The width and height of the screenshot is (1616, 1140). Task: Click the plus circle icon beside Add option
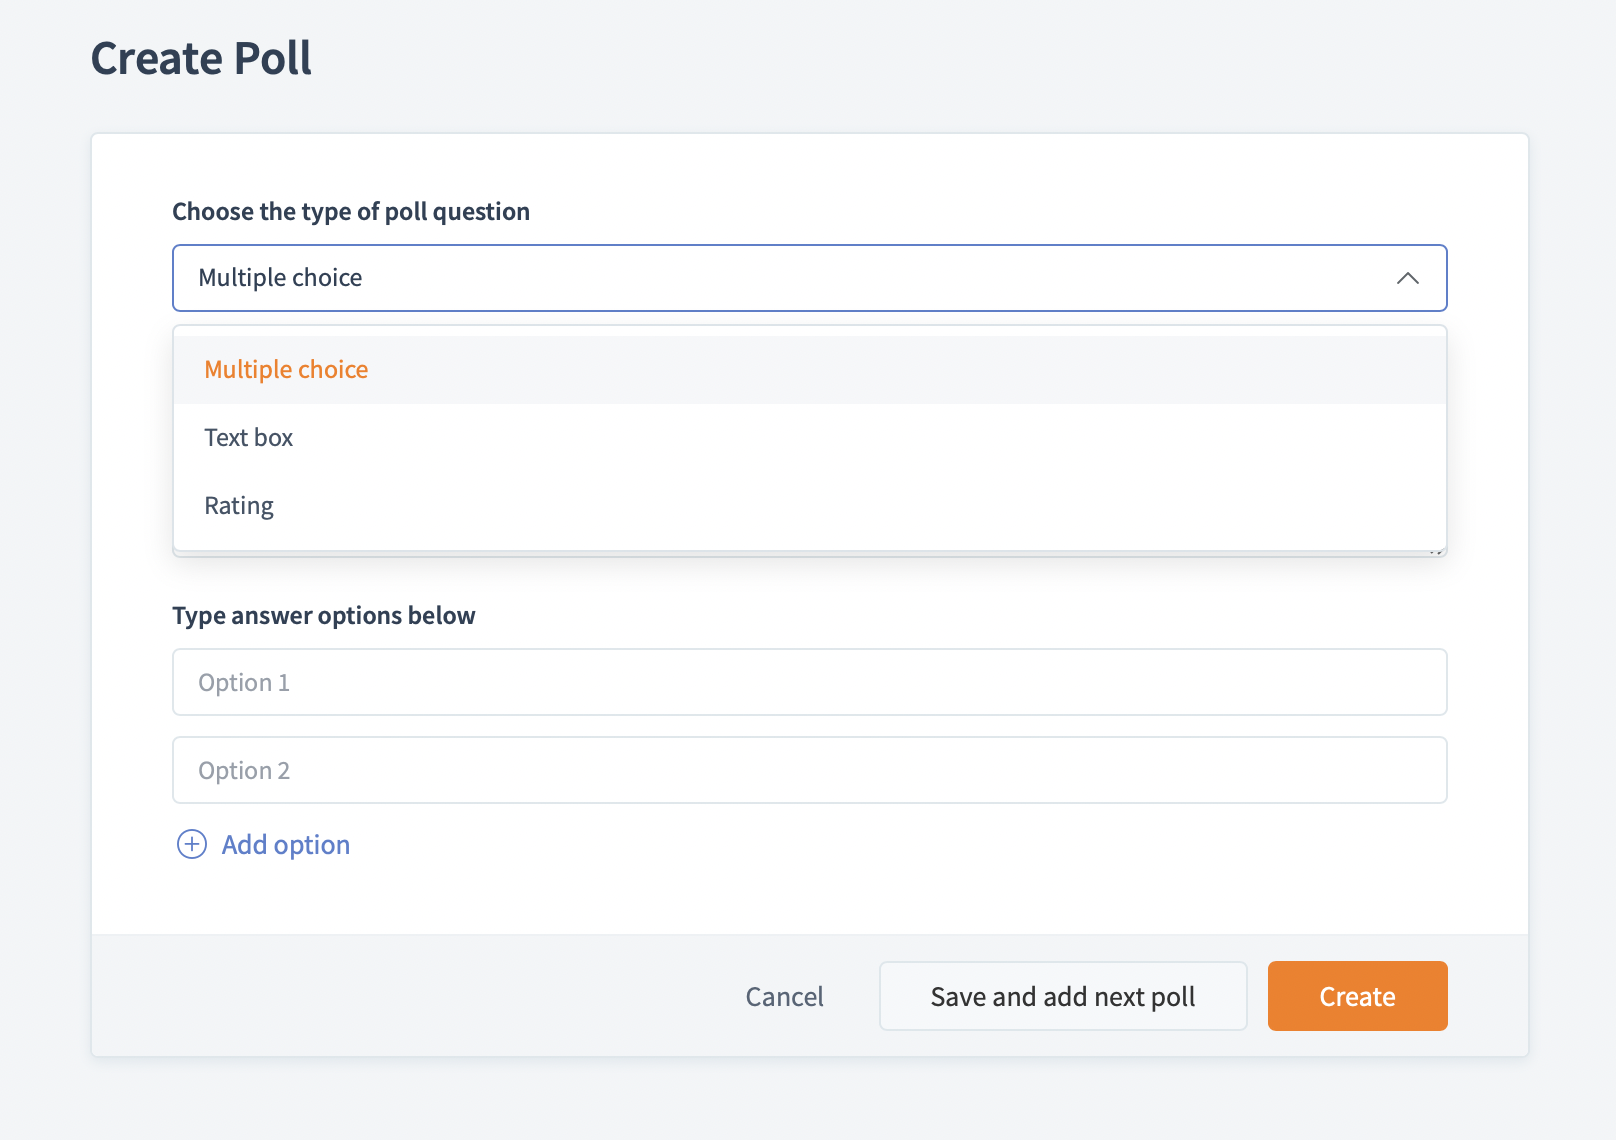(191, 845)
